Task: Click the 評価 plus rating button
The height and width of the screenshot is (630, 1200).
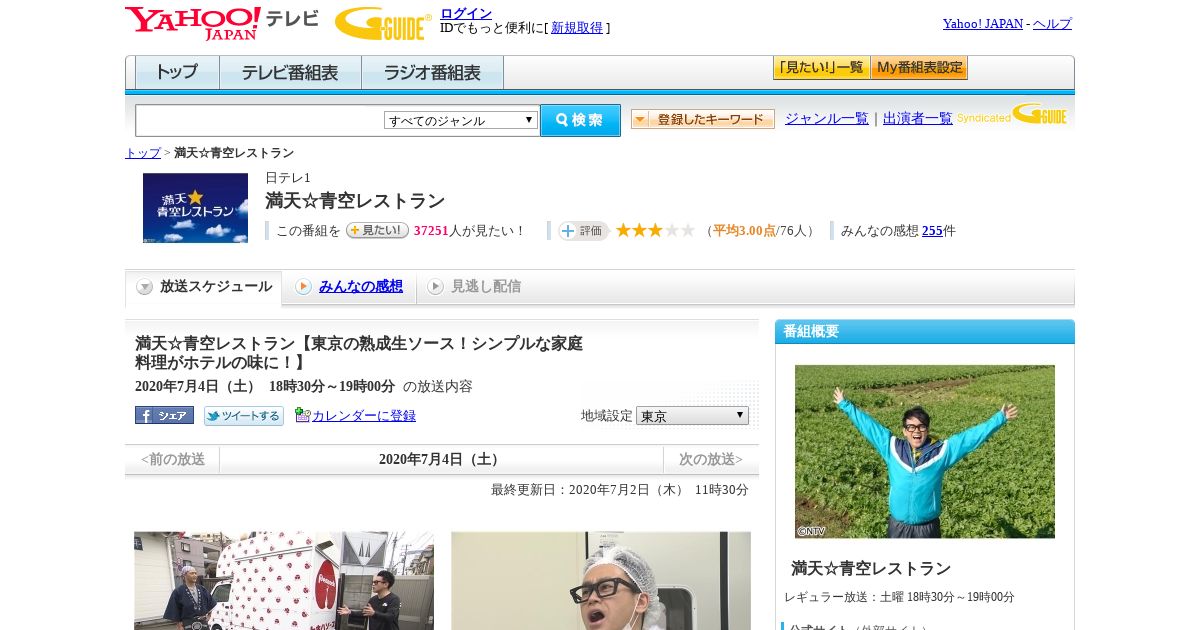Action: coord(583,230)
